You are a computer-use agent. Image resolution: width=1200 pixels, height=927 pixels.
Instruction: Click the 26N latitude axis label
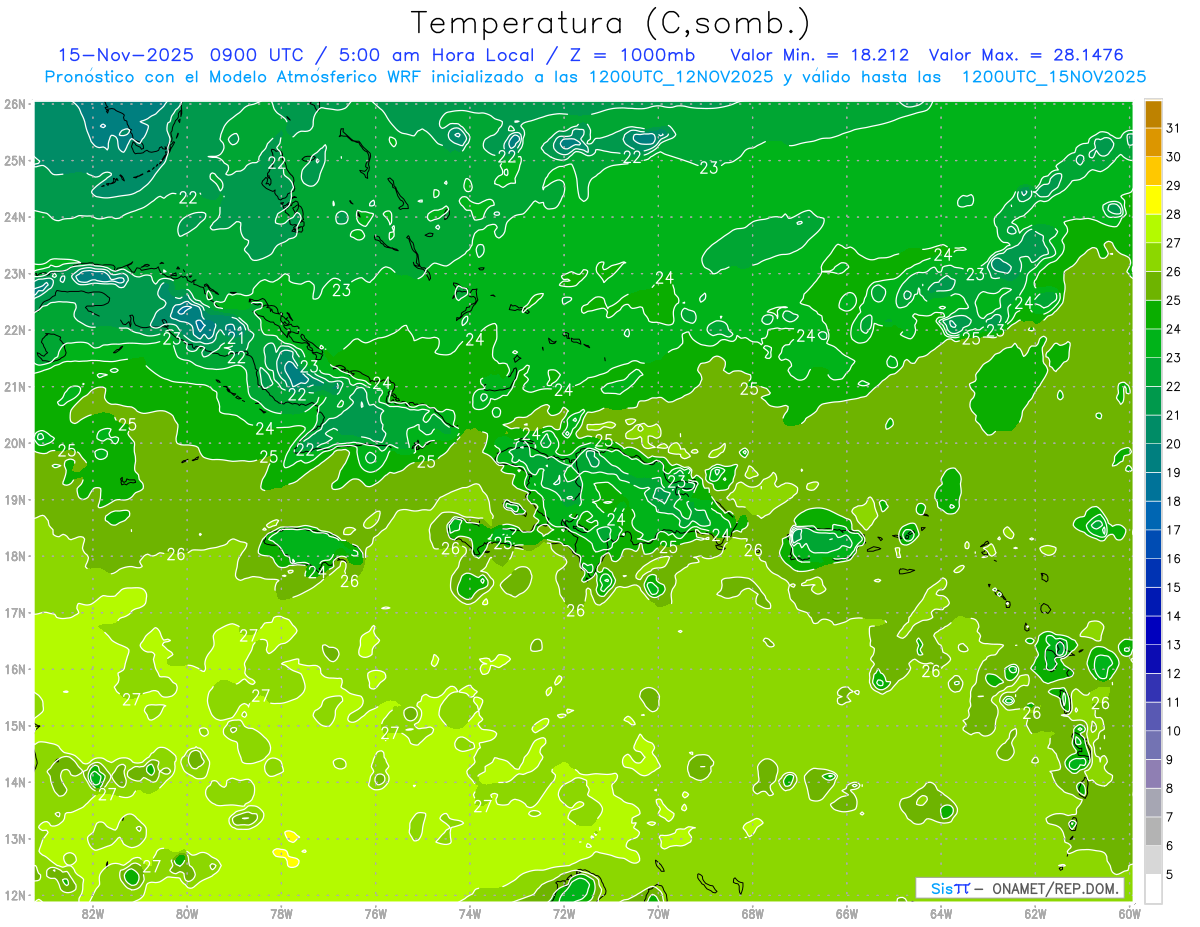[x=15, y=104]
